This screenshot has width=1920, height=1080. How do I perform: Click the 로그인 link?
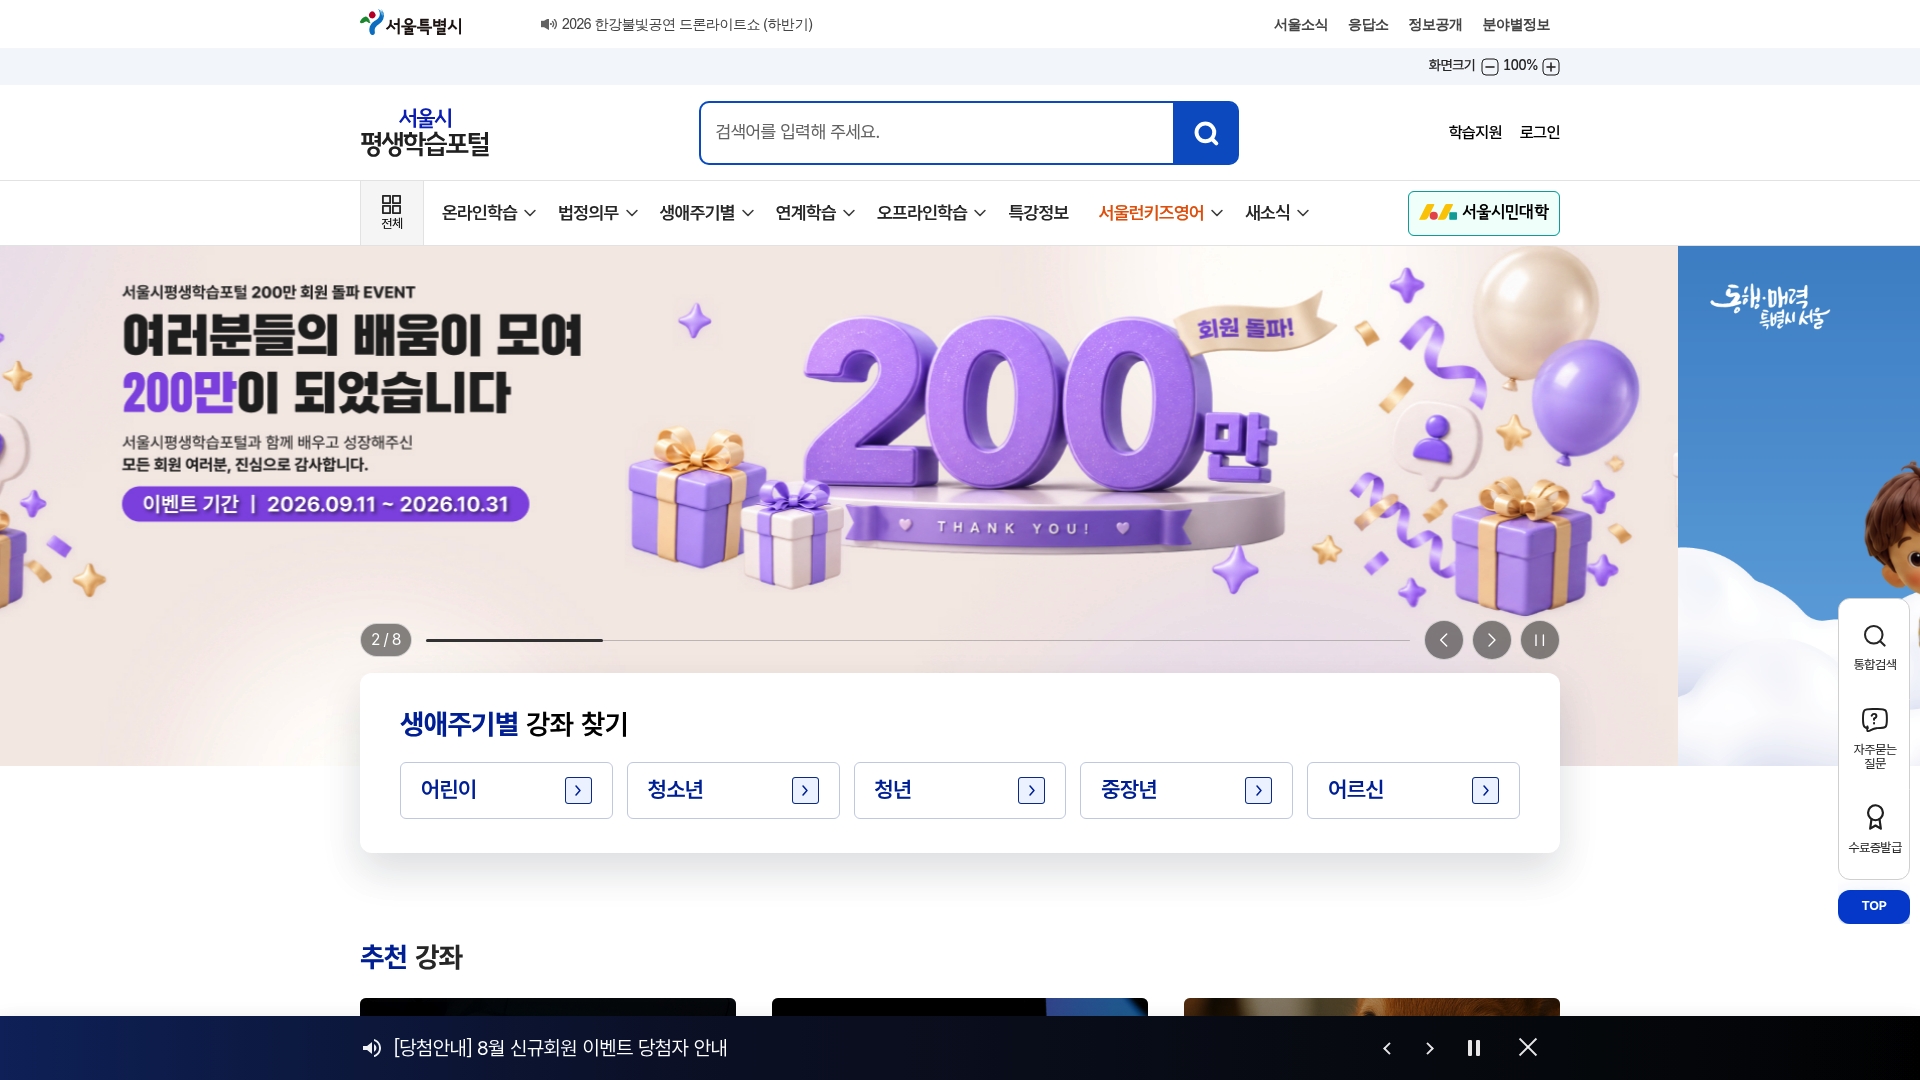click(1540, 132)
